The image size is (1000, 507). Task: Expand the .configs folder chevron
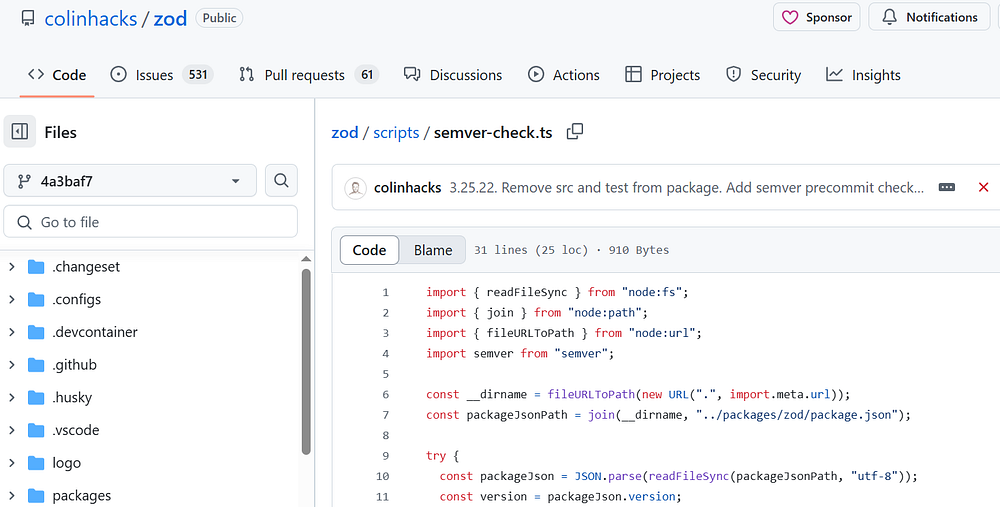11,299
